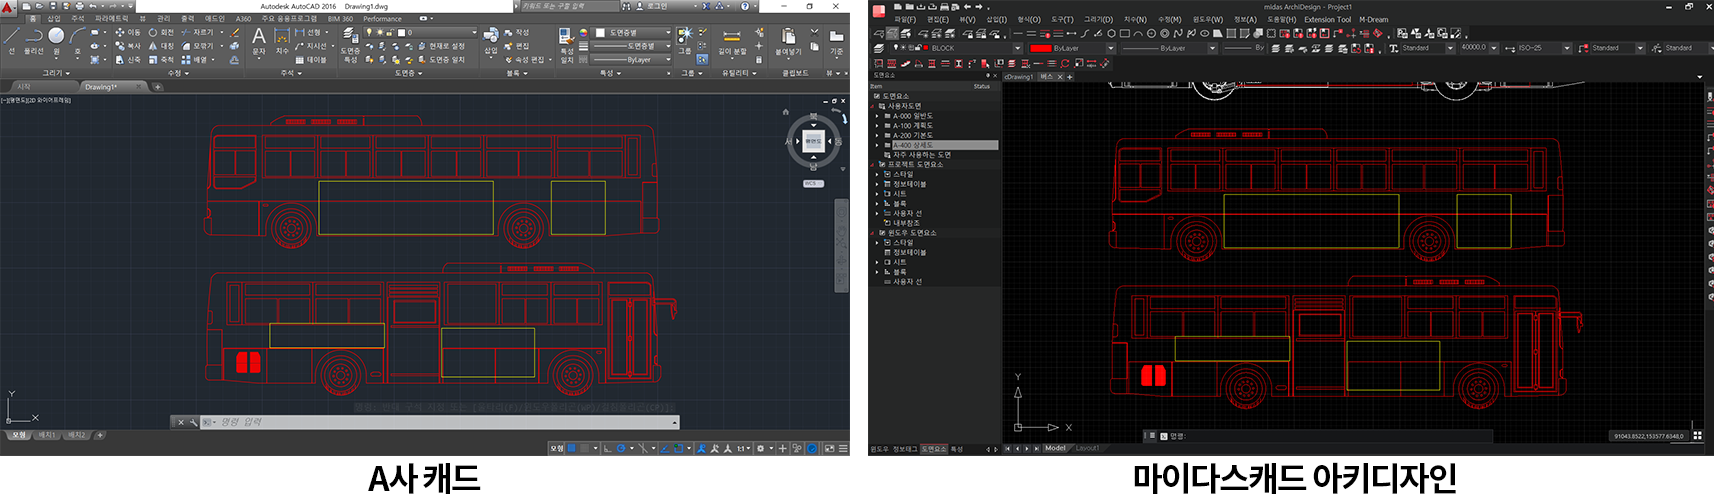Screen dimensions: 1714x499
Task: Click the white layer color swatch in AutoCAD
Action: pyautogui.click(x=401, y=33)
